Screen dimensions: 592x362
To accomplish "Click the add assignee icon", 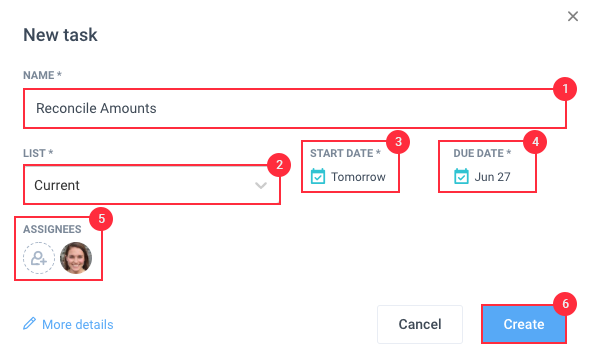I will click(x=39, y=258).
